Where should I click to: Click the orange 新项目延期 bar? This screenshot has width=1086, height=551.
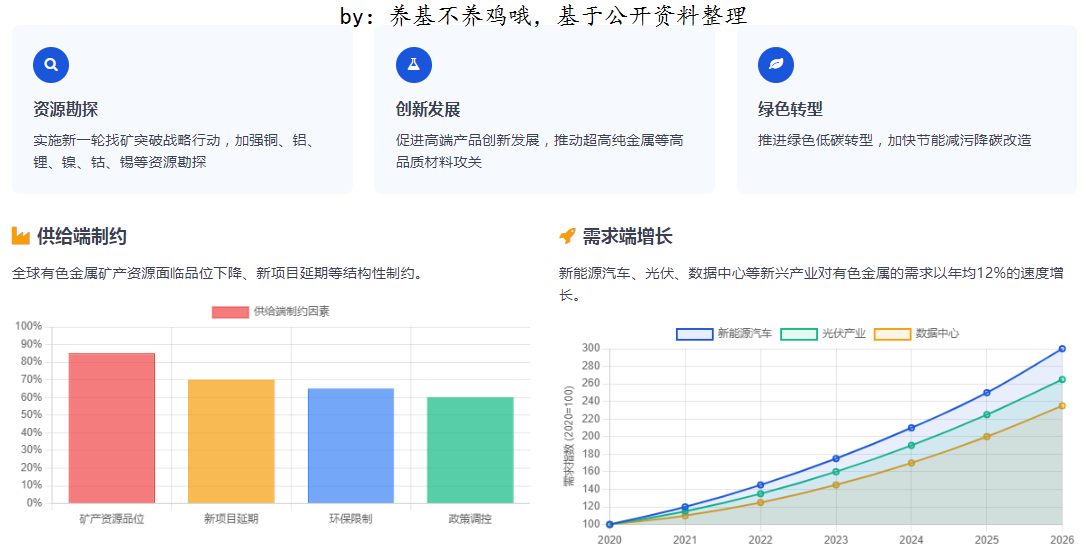click(231, 442)
